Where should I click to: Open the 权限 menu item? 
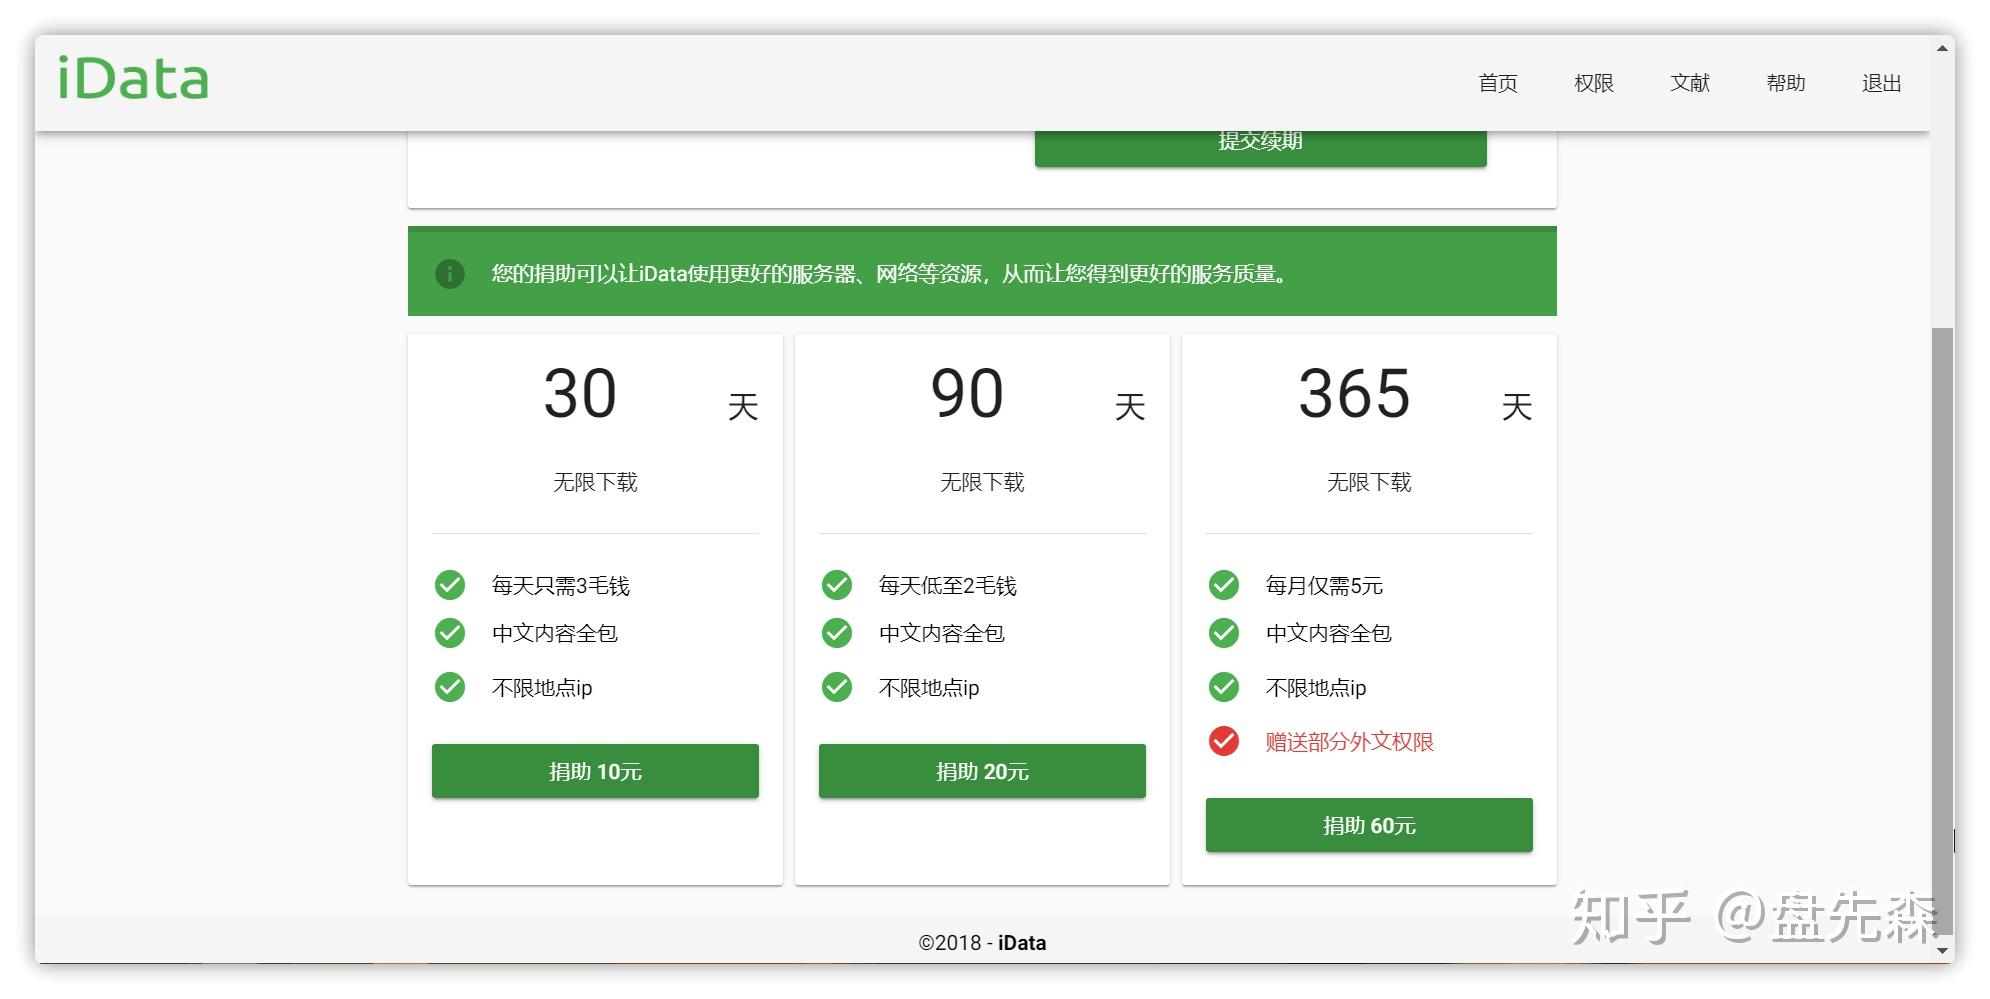tap(1594, 83)
